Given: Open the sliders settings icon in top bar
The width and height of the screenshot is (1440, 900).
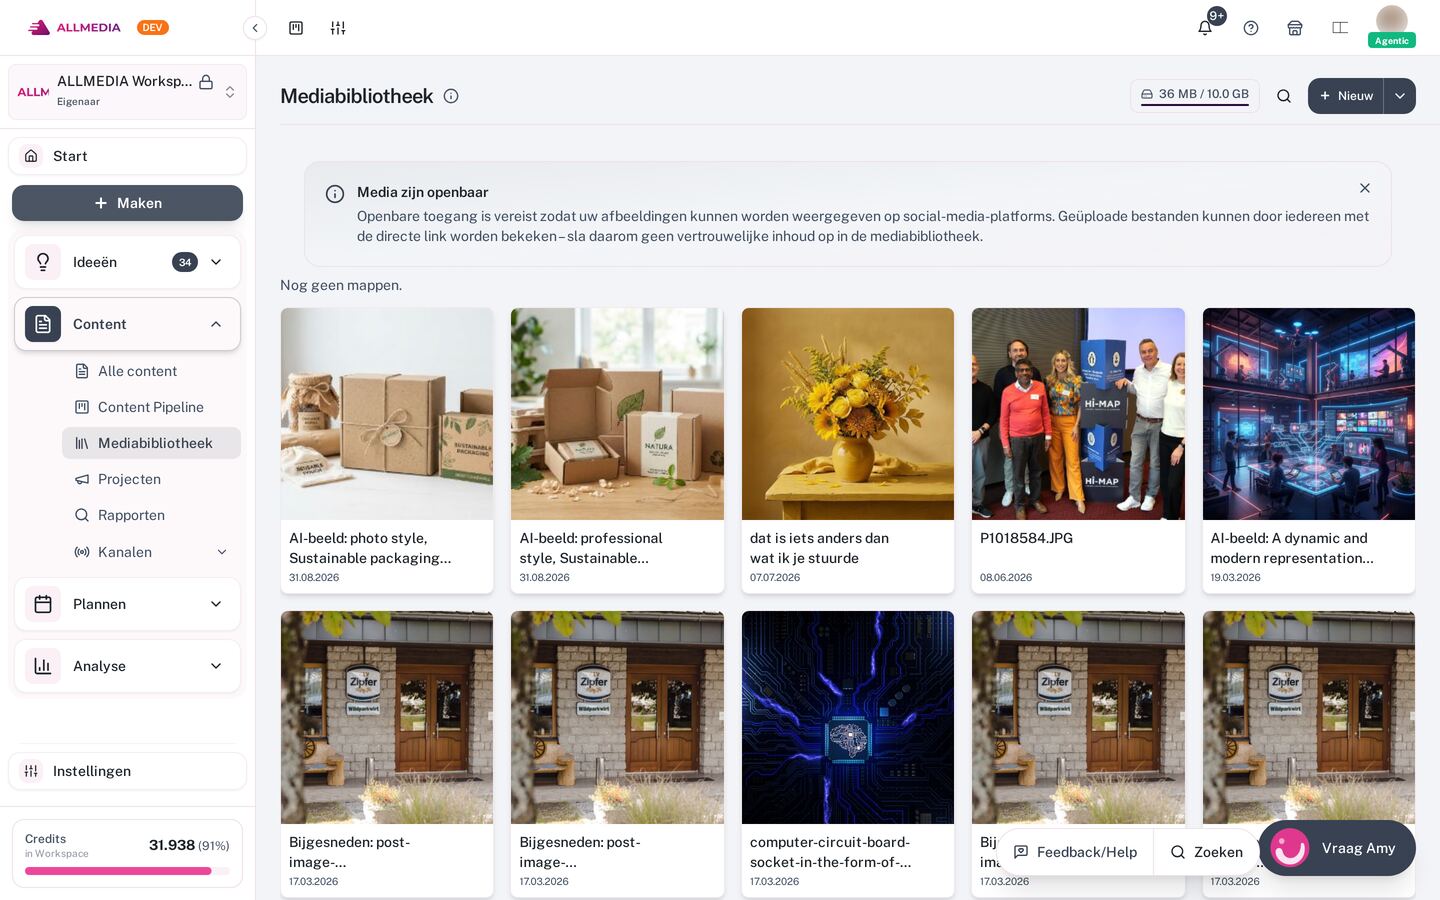Looking at the screenshot, I should [x=338, y=28].
